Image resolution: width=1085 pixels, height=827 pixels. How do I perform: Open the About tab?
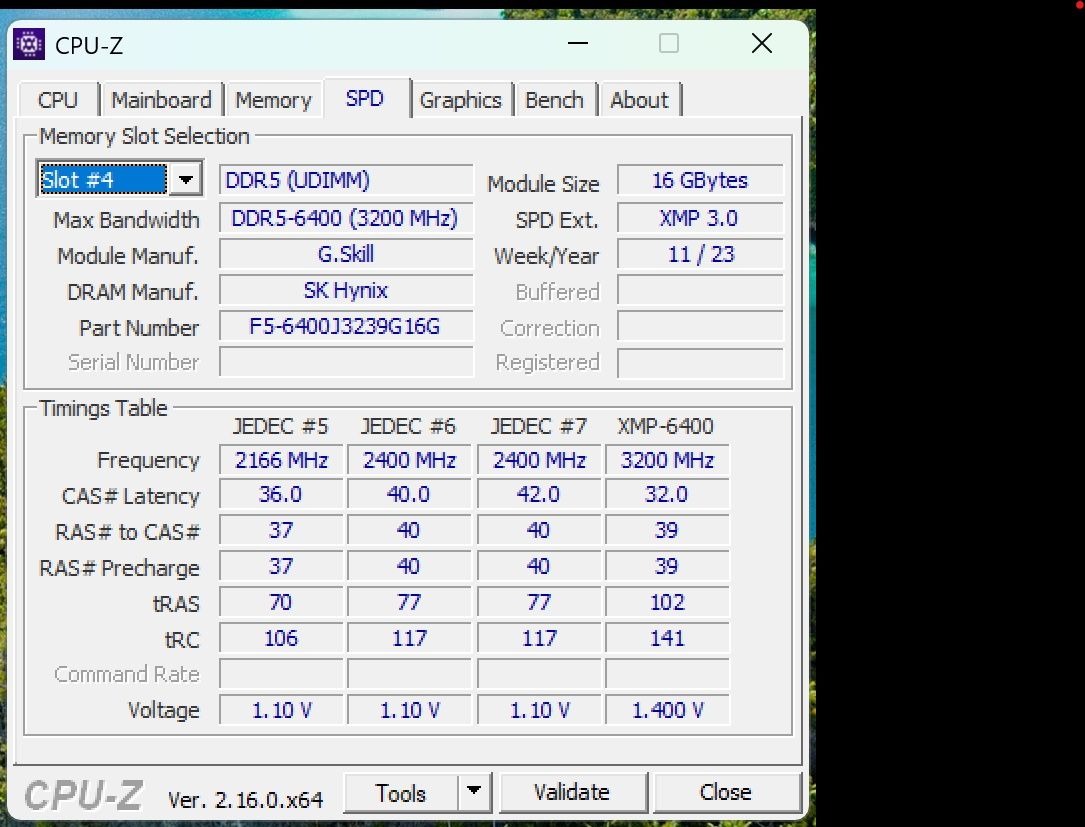639,100
